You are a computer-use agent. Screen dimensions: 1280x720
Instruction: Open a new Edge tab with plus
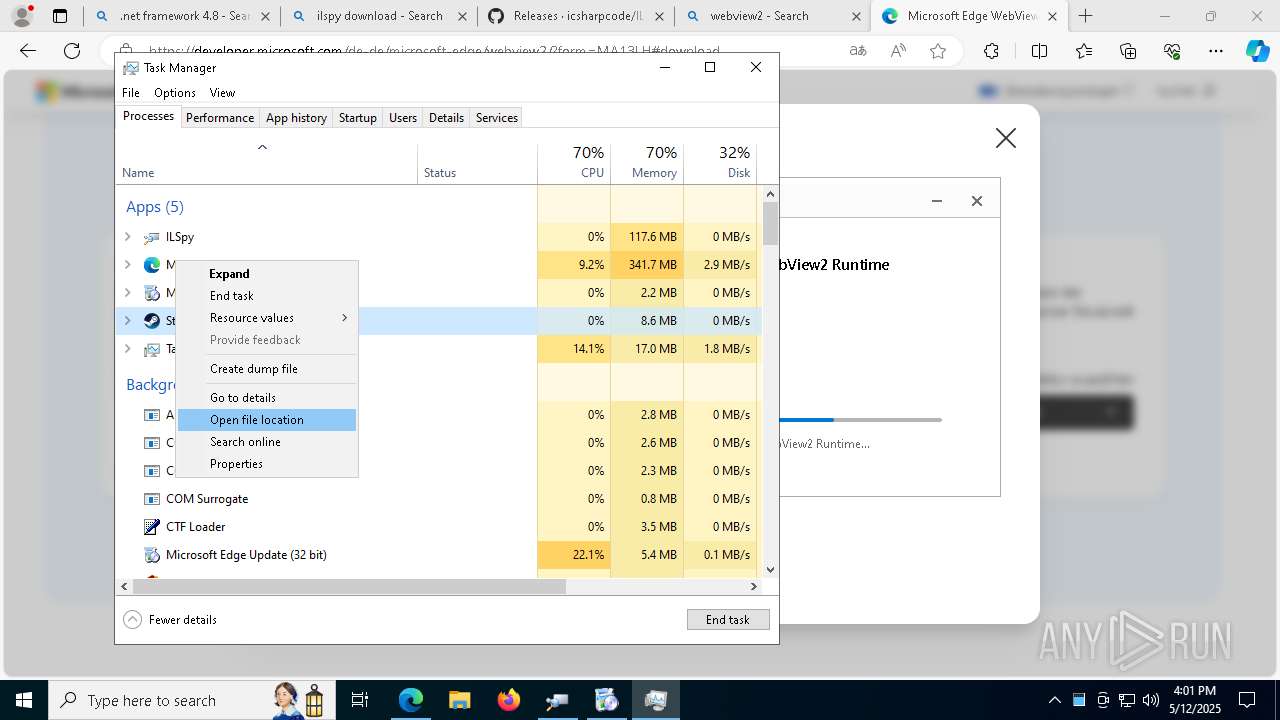coord(1086,16)
